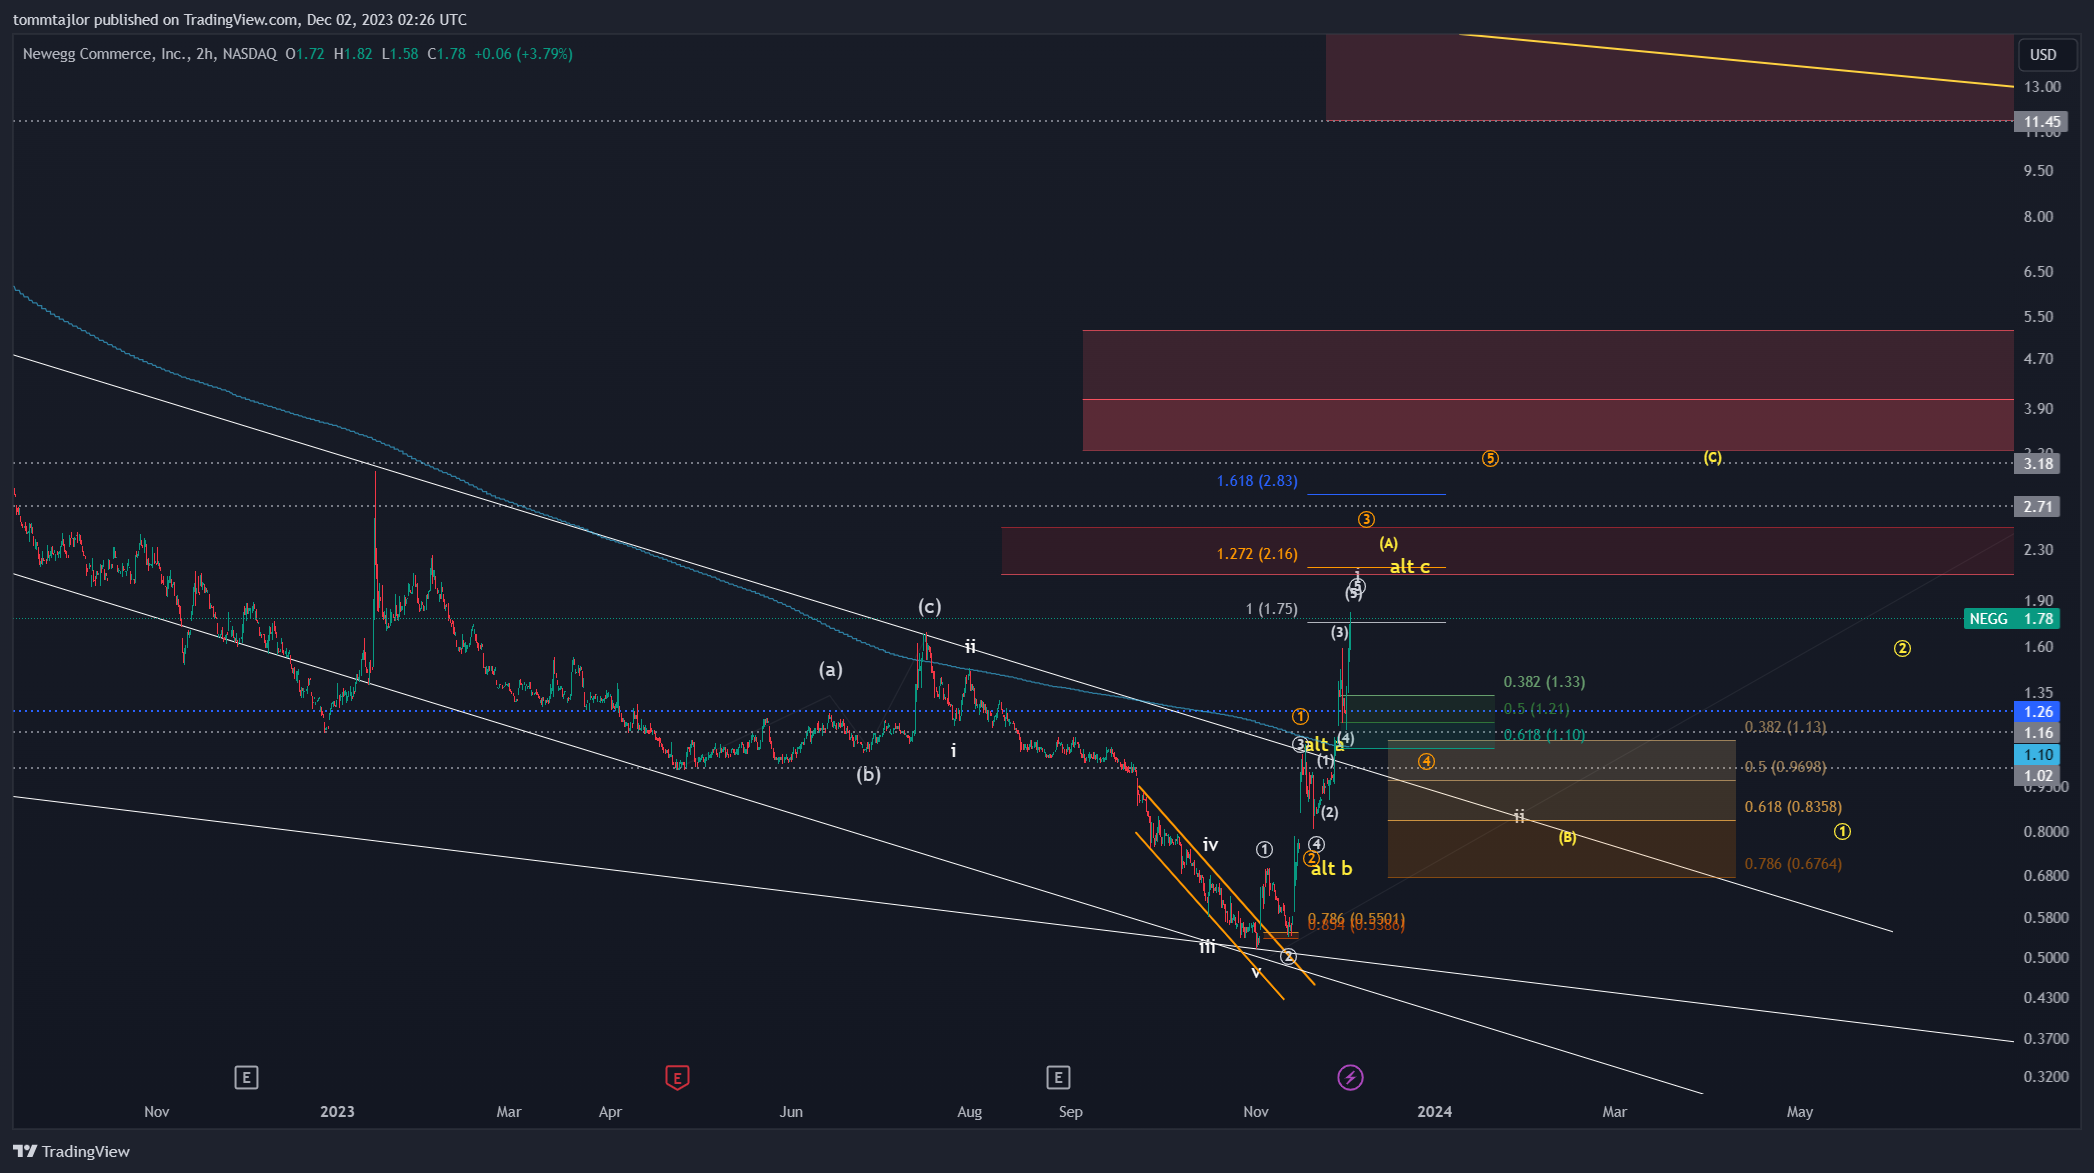Click the white 'v' wave label at bottom
The height and width of the screenshot is (1173, 2094).
pos(1256,972)
